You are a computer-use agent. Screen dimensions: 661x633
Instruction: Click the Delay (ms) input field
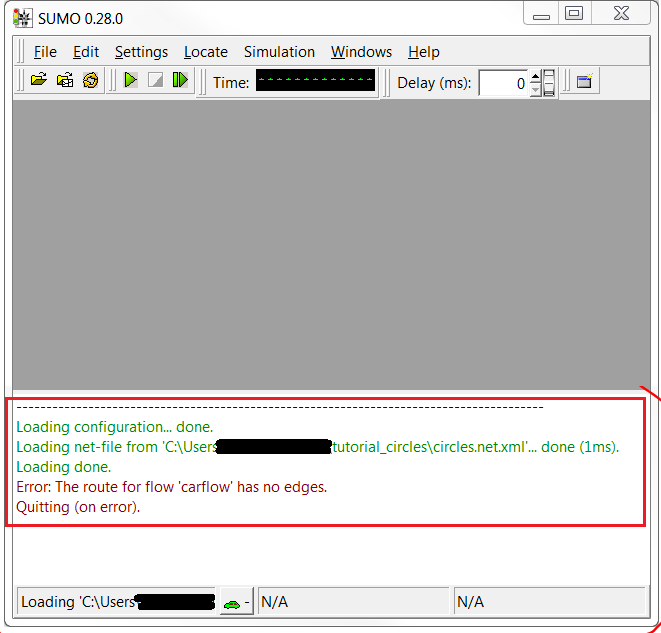pyautogui.click(x=503, y=83)
